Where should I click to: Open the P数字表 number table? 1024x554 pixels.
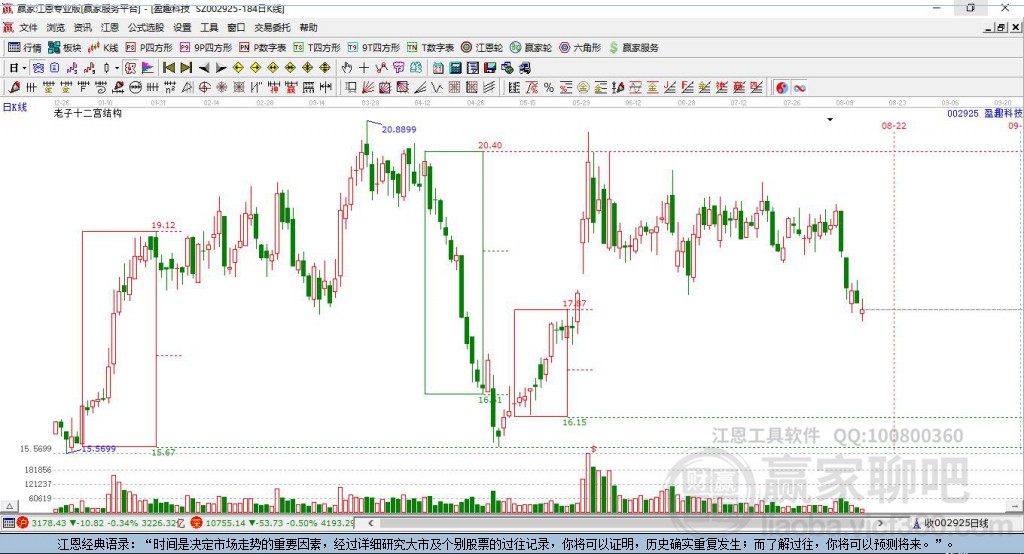point(263,48)
